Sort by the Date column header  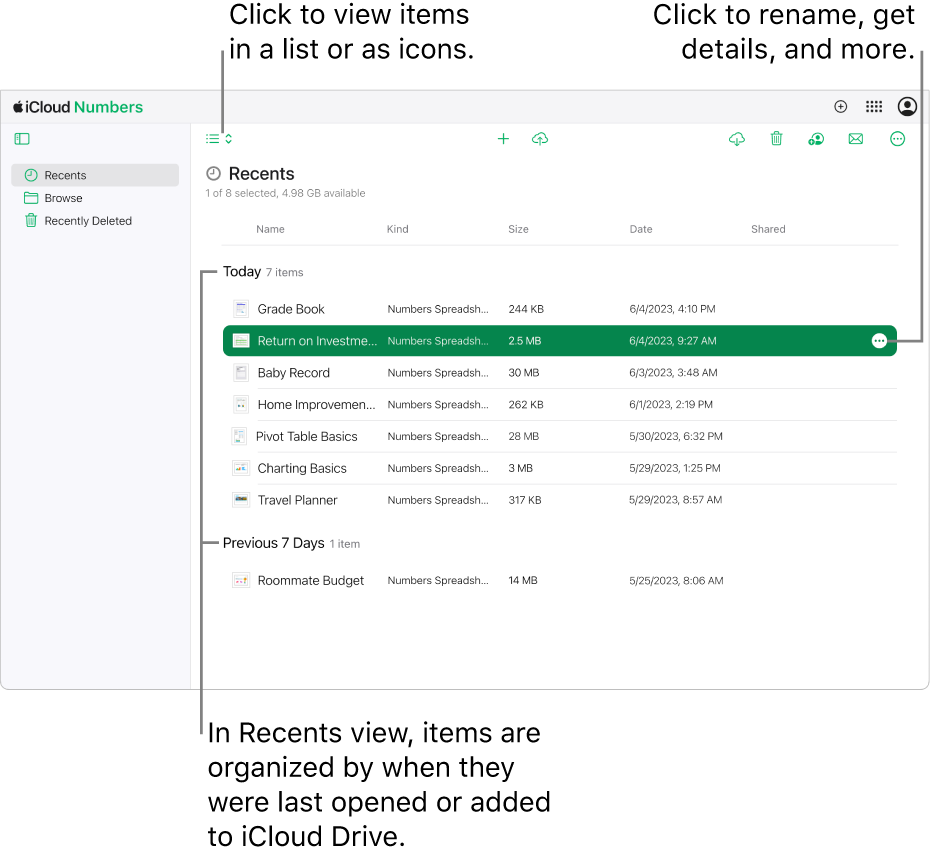pyautogui.click(x=641, y=229)
